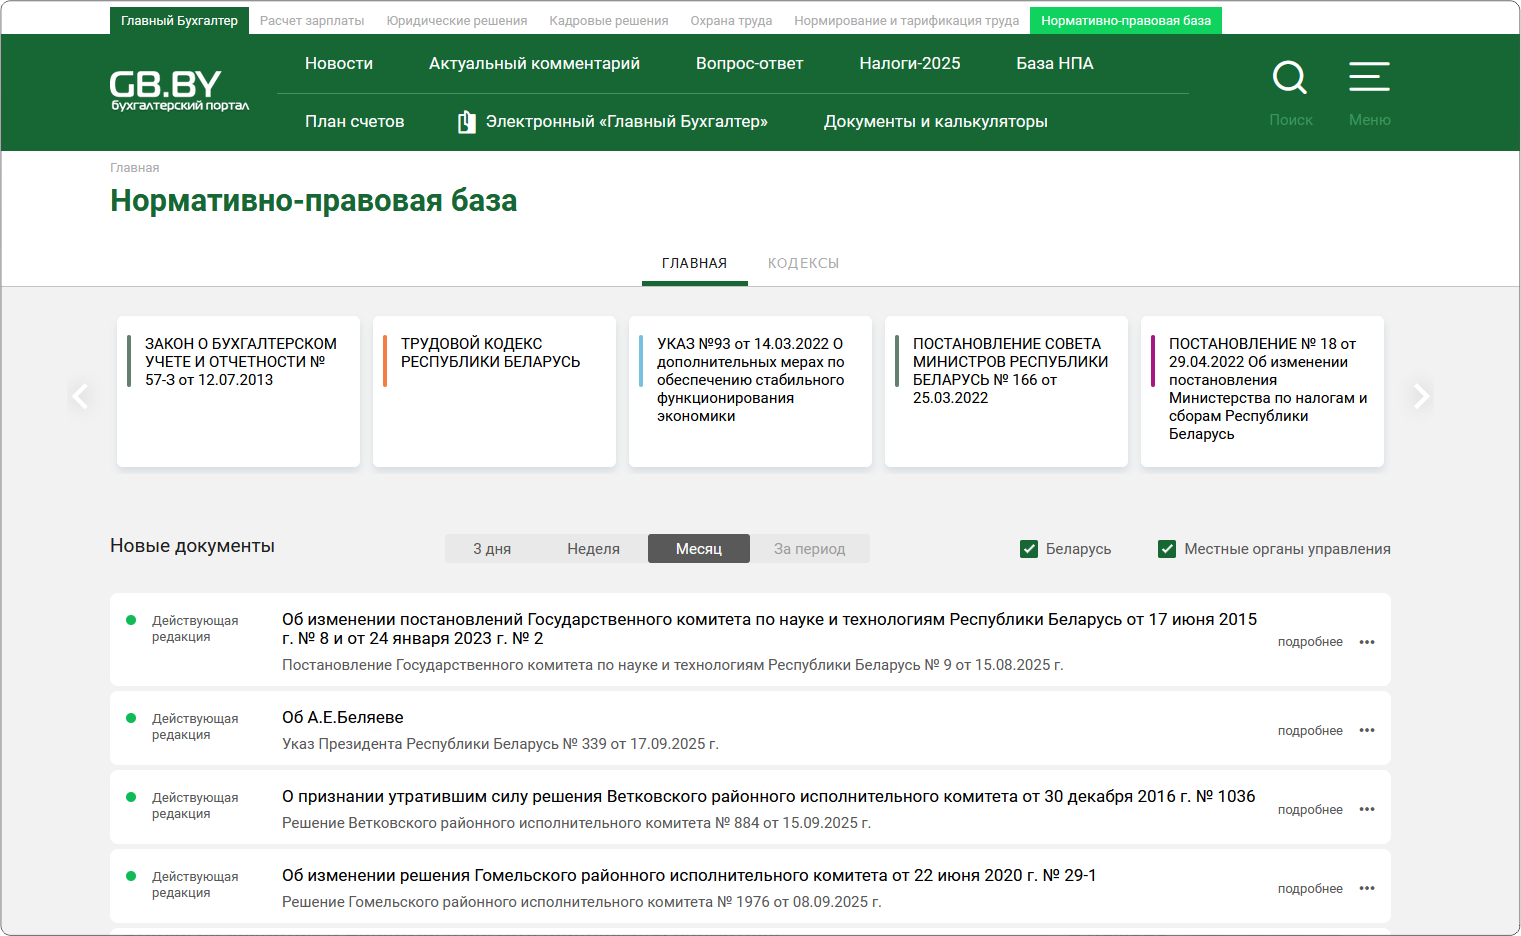Advance carousel with the right arrow

coord(1420,396)
